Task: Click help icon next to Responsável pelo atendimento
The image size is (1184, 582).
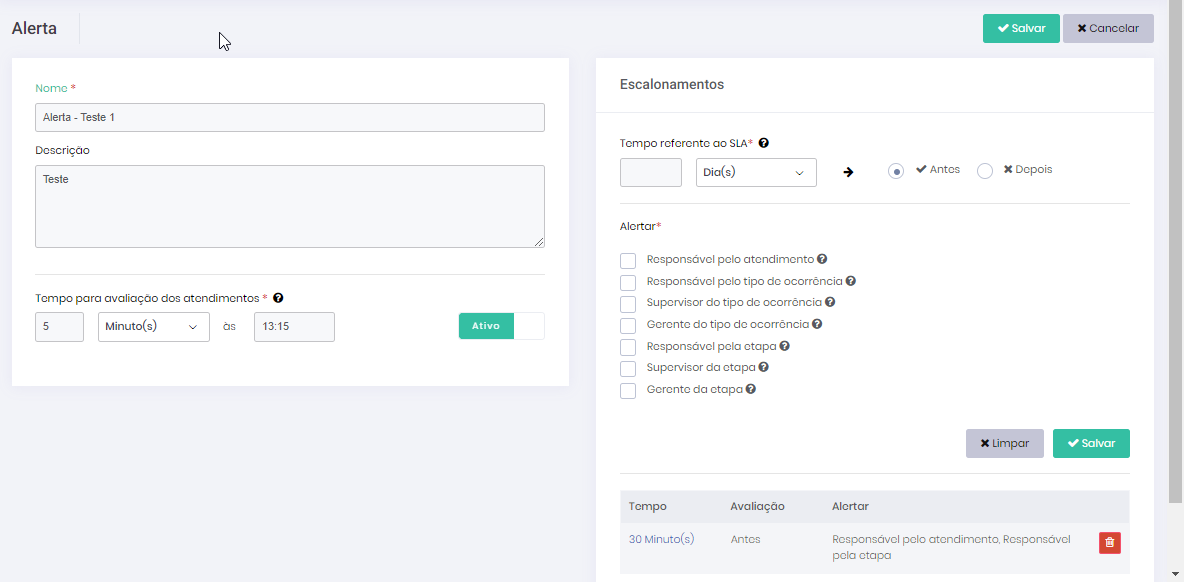Action: pos(822,259)
